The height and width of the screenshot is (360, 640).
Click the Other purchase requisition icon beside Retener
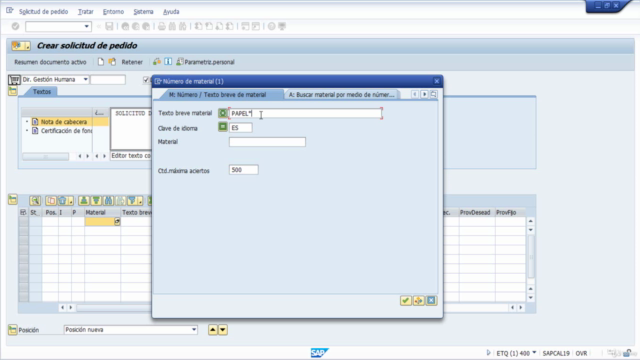pos(112,62)
